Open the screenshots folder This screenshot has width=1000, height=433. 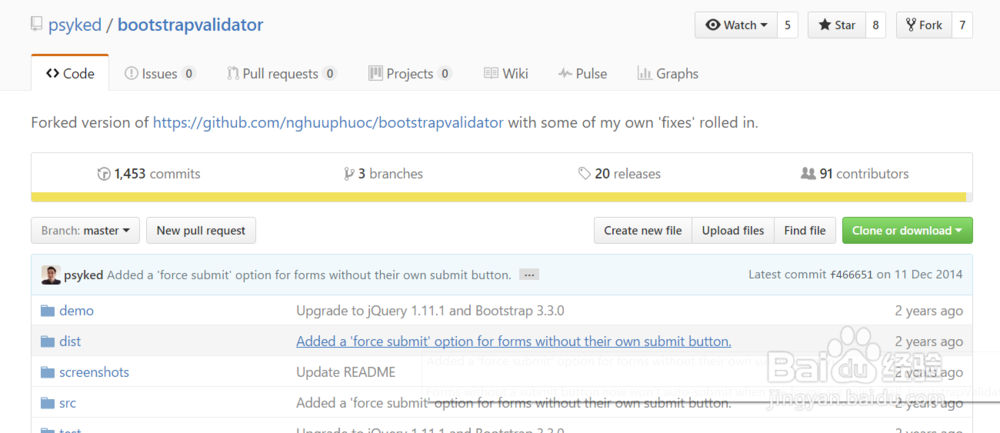click(94, 372)
